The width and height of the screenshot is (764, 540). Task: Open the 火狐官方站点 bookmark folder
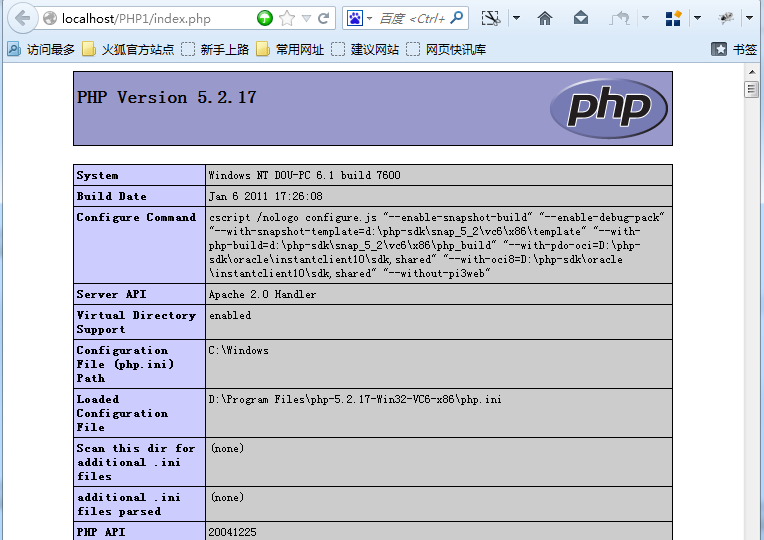click(128, 49)
